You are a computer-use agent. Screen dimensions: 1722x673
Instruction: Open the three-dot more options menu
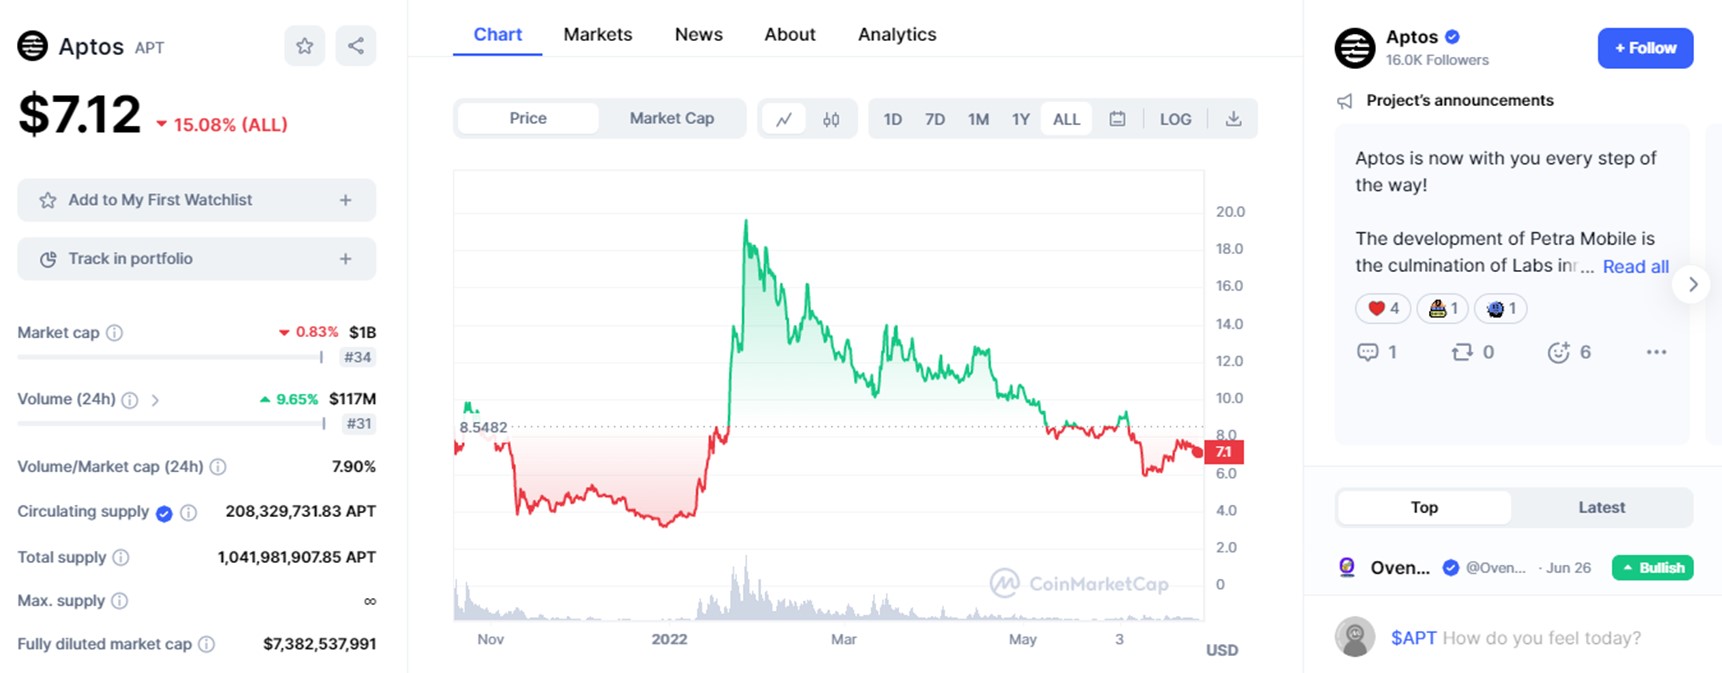pos(1656,352)
